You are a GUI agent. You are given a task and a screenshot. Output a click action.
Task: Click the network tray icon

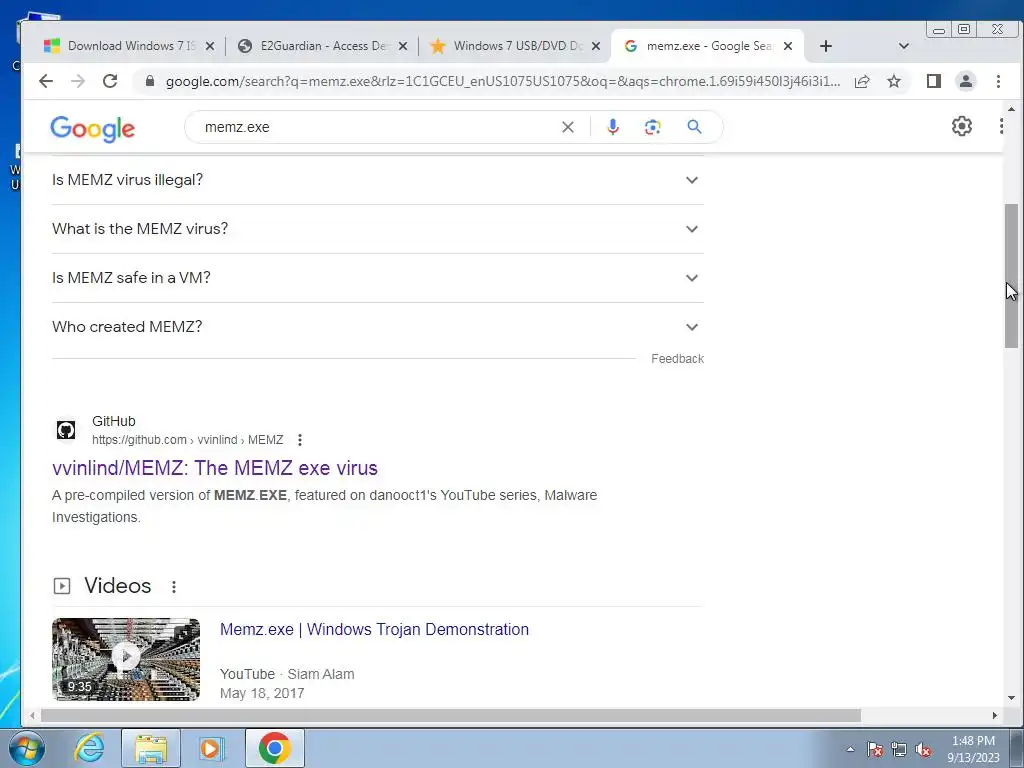pyautogui.click(x=899, y=749)
